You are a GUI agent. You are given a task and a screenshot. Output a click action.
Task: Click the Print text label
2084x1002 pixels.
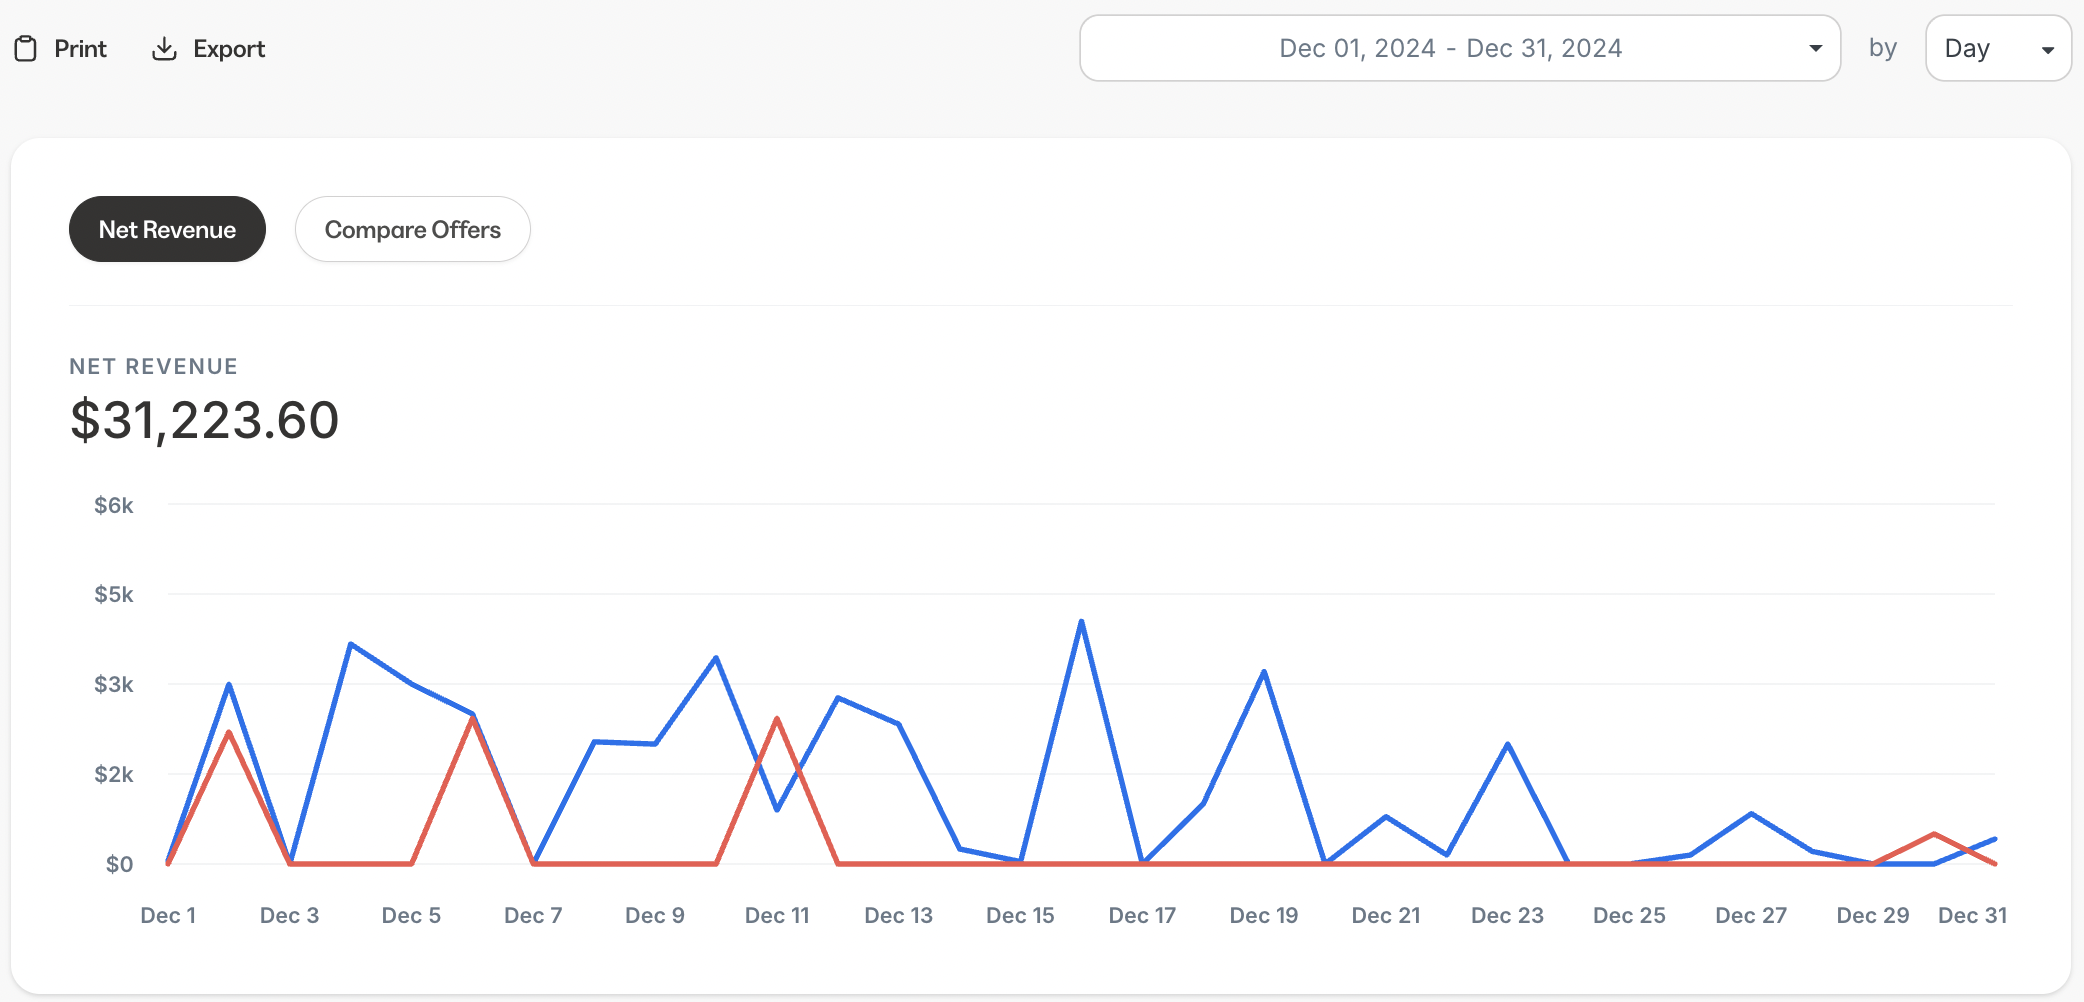point(80,49)
